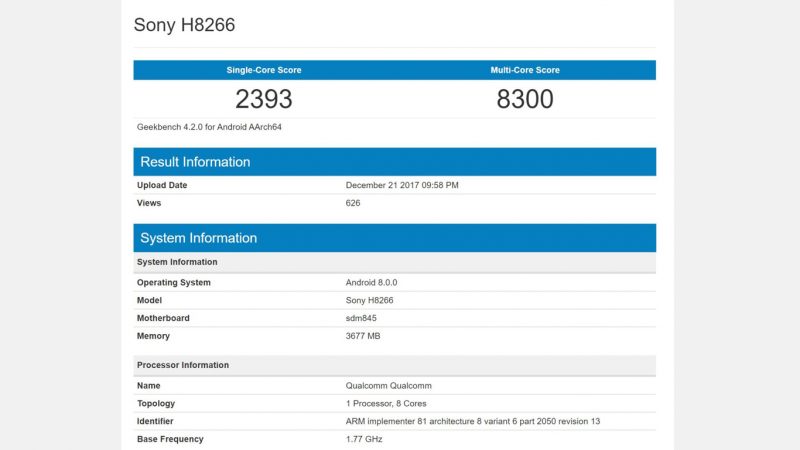Select the Operating System label
The image size is (800, 450).
[x=173, y=283]
